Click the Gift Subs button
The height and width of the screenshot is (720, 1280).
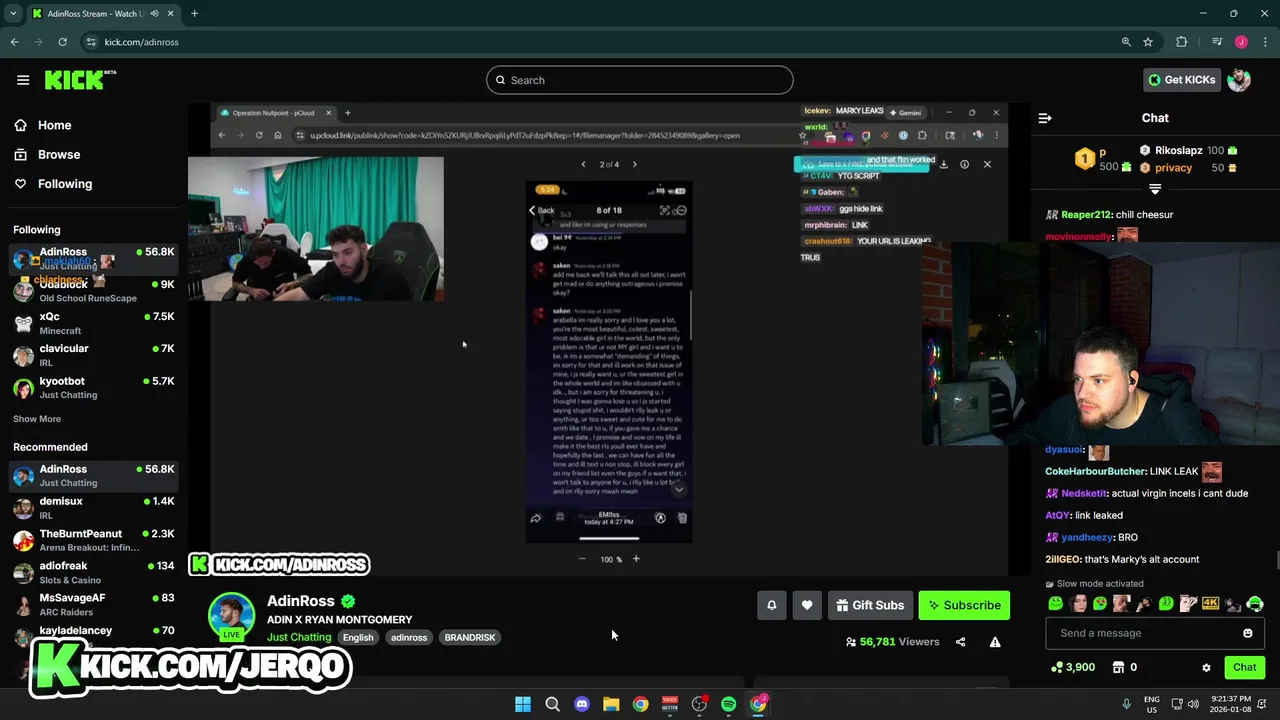(870, 605)
